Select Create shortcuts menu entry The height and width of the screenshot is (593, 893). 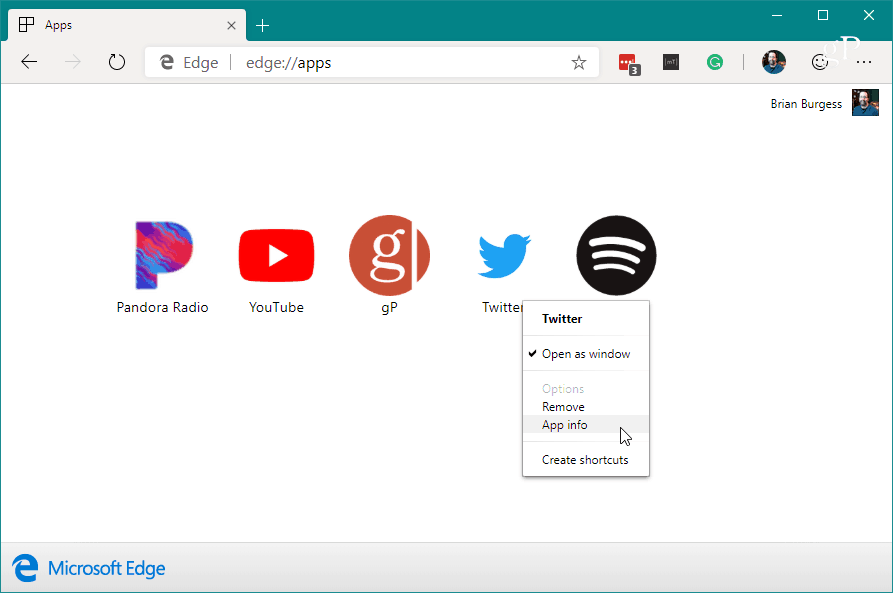point(585,460)
